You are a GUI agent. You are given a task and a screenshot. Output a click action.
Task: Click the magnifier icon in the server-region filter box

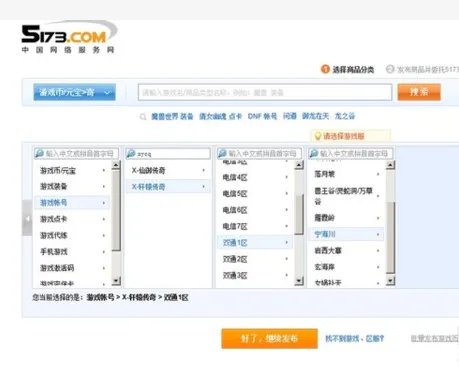coord(222,153)
